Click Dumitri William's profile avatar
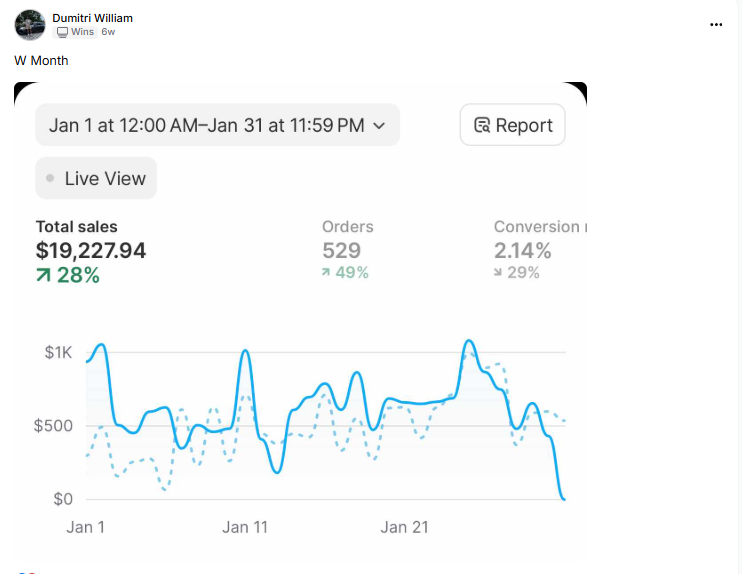 [30, 25]
